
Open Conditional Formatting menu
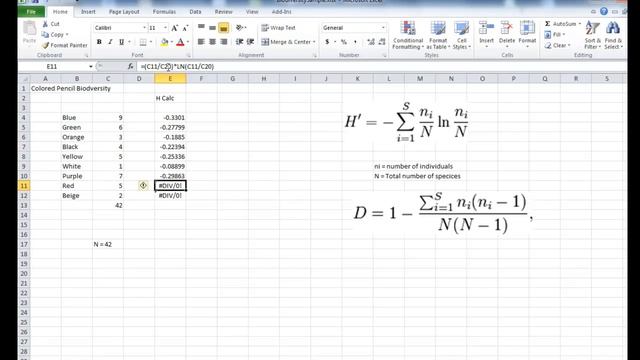pos(408,36)
